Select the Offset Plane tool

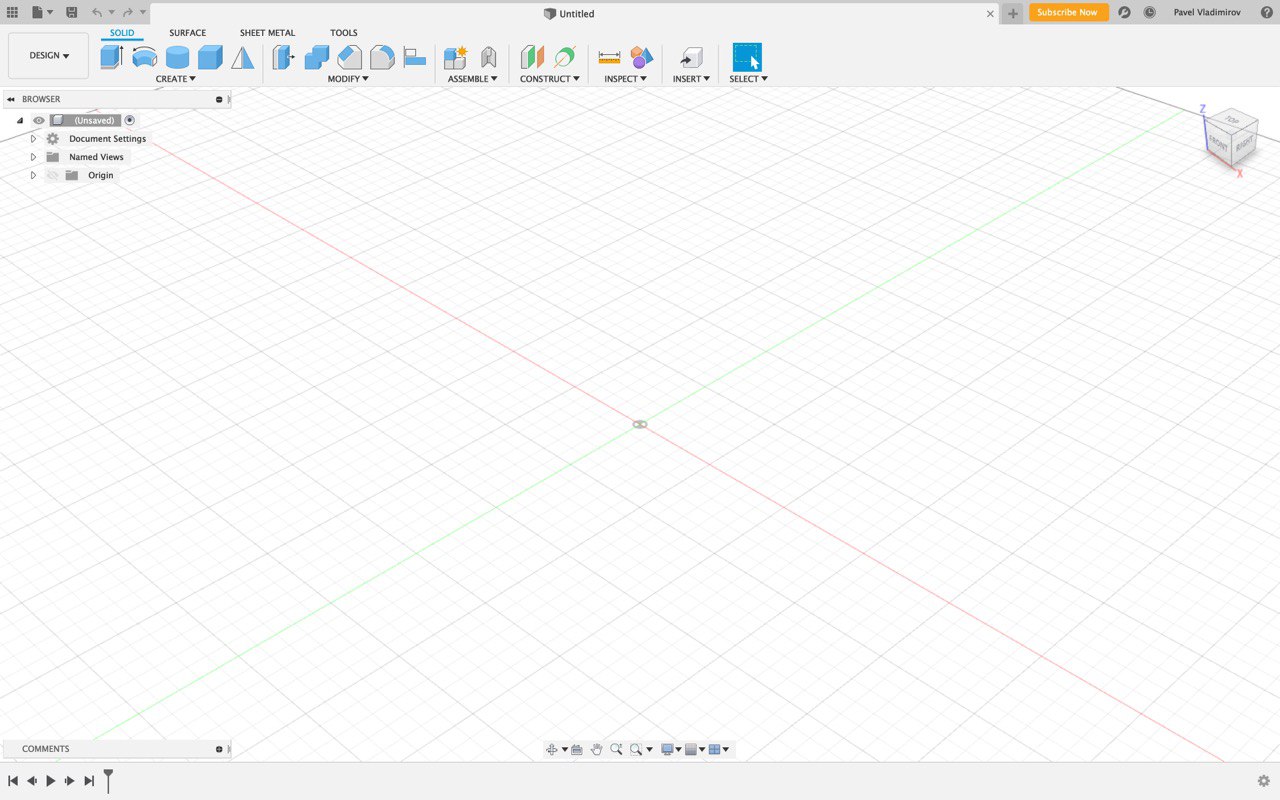point(532,57)
